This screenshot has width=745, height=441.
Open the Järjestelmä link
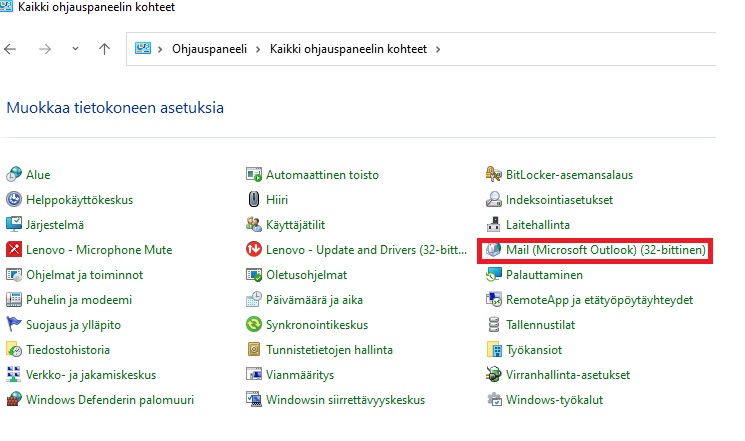click(x=55, y=225)
